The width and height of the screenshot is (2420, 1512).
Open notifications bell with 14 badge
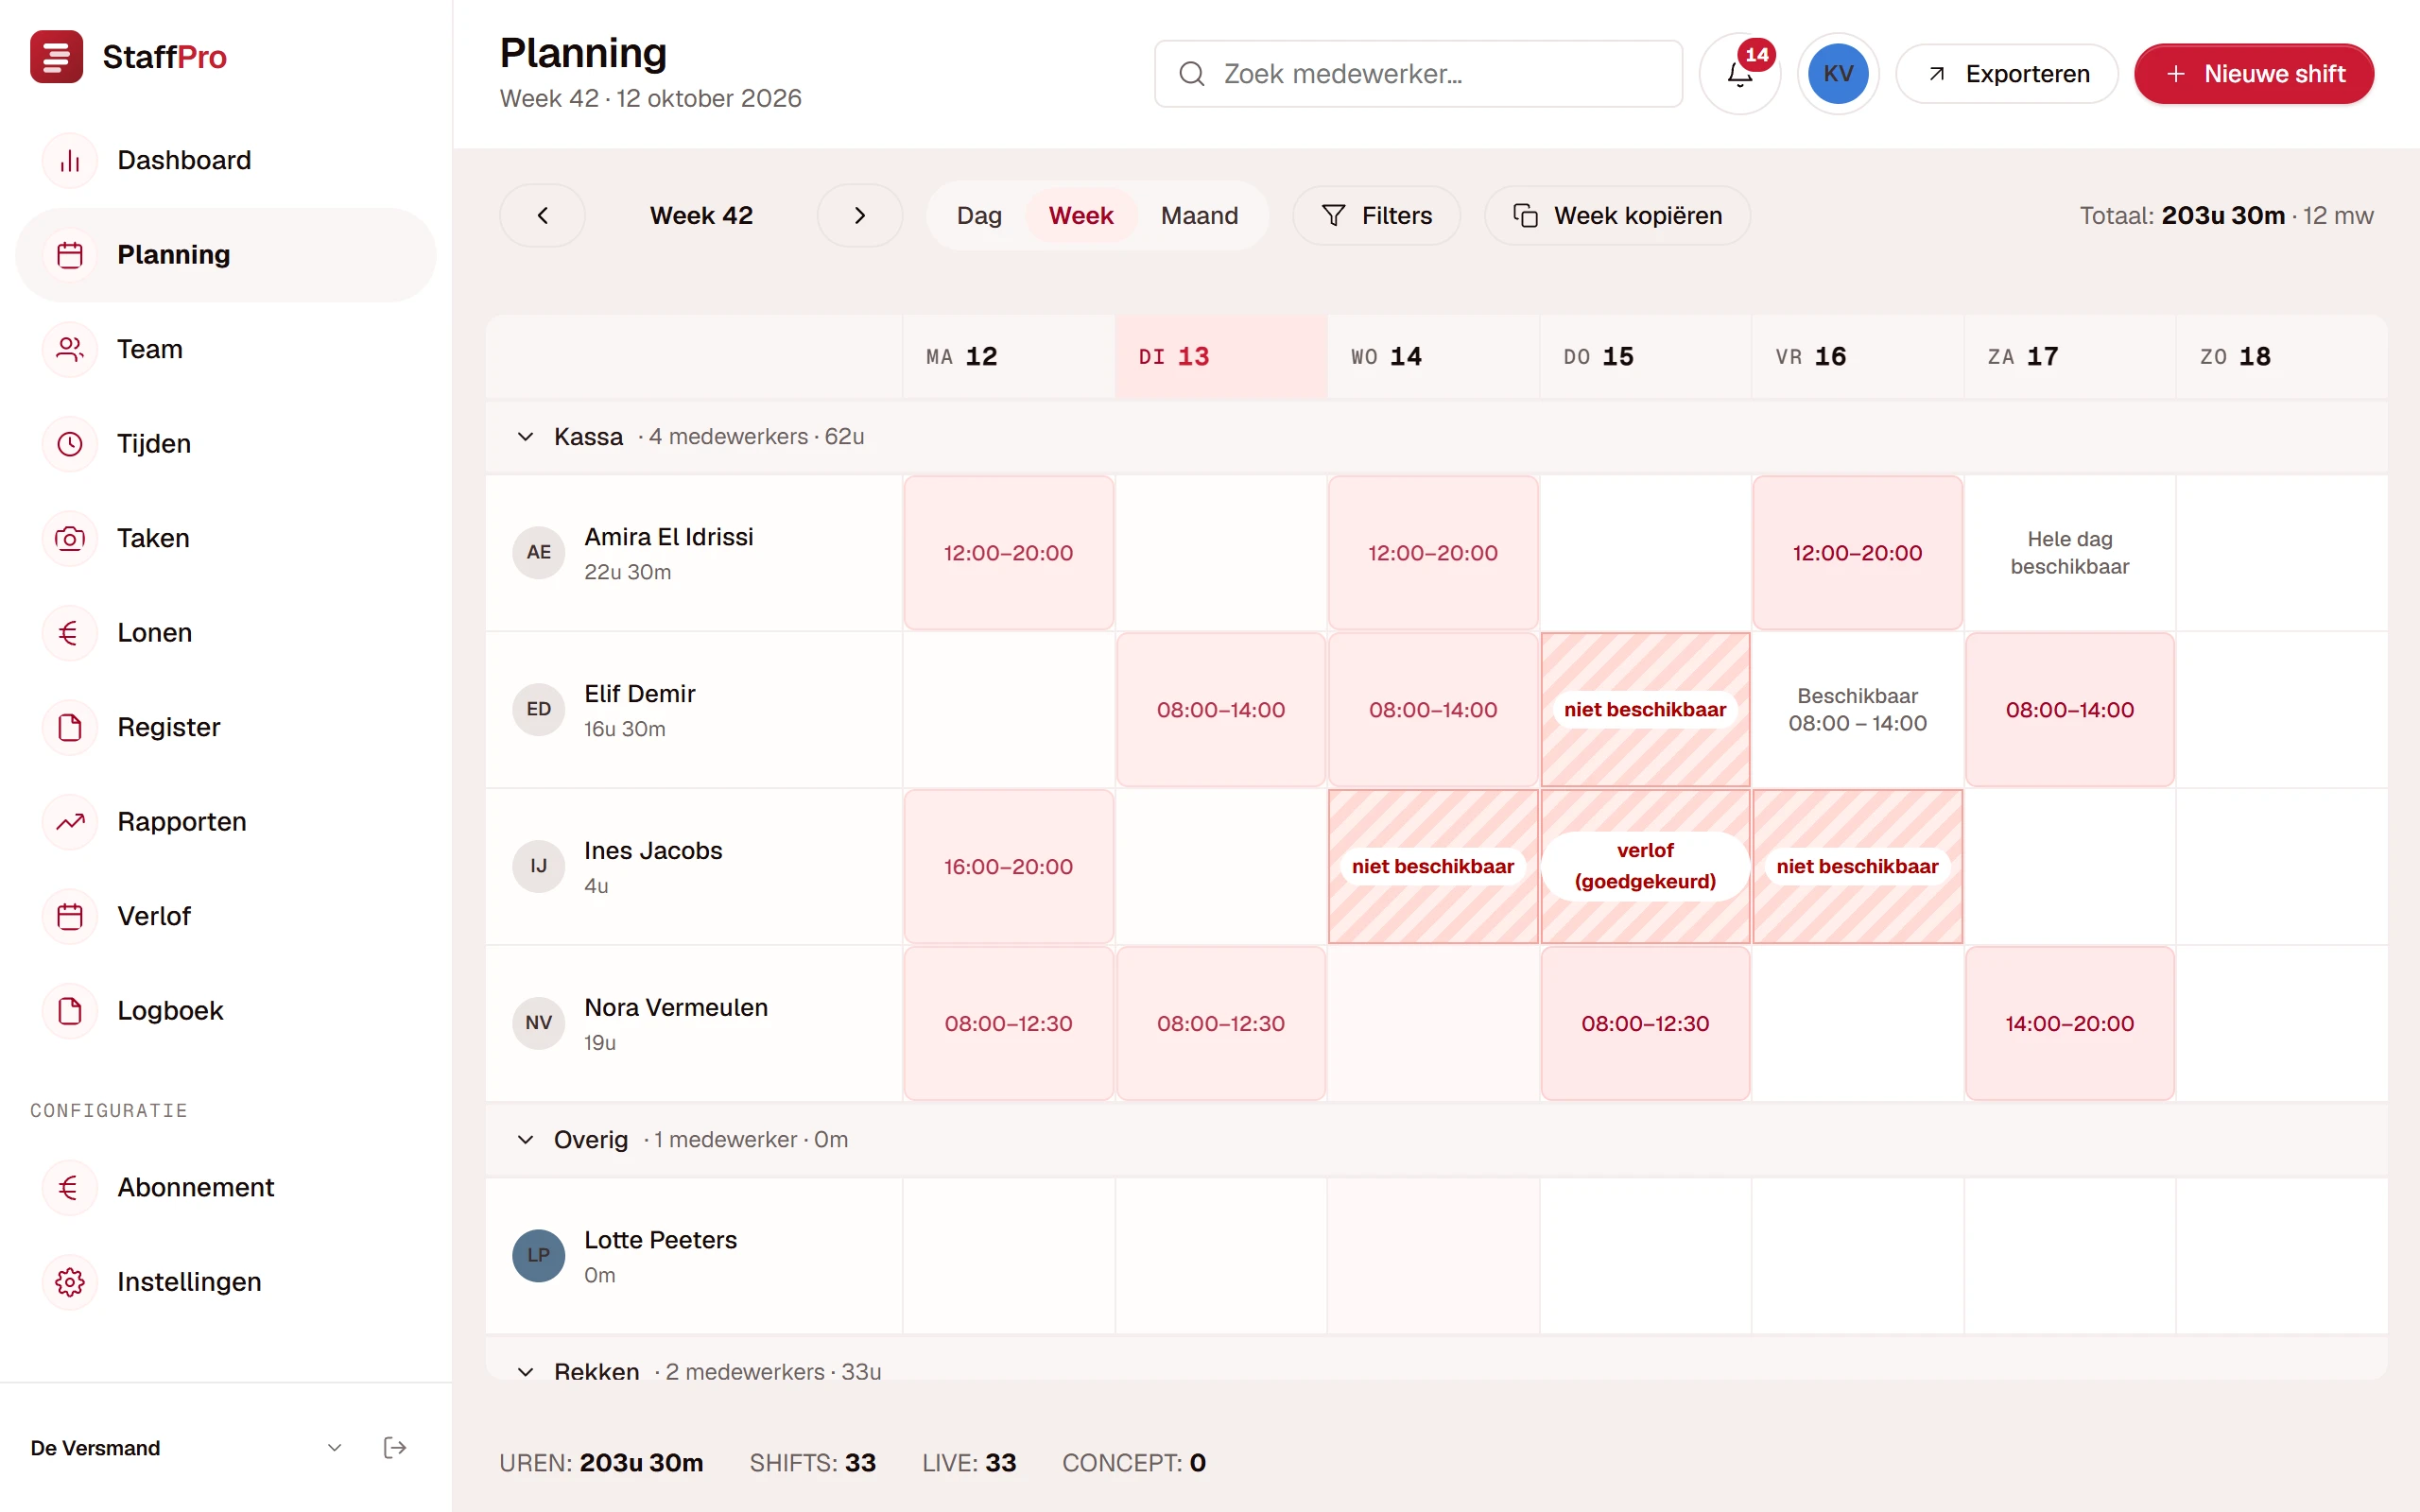click(x=1740, y=74)
